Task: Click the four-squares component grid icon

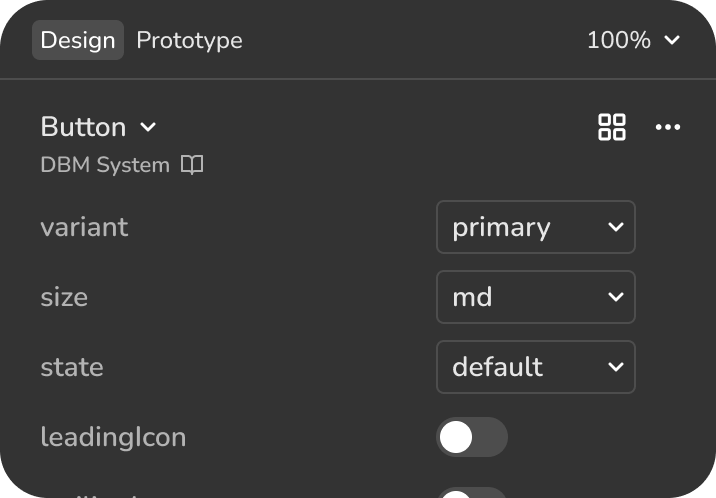Action: pos(612,127)
